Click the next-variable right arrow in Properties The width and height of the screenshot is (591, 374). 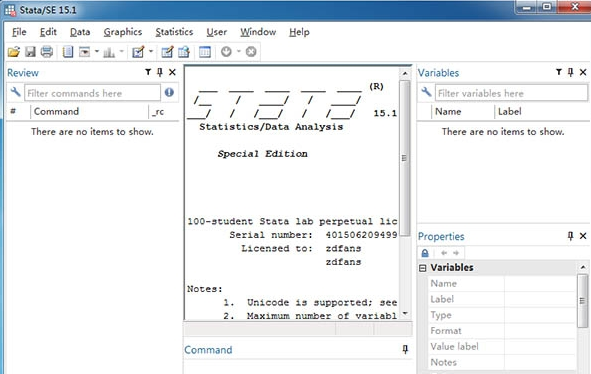pyautogui.click(x=456, y=253)
